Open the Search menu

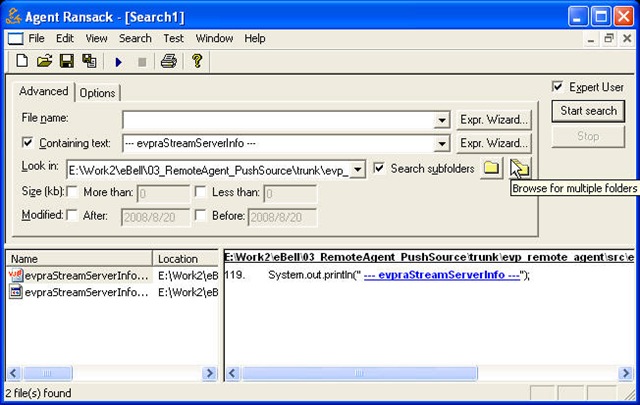coord(135,38)
